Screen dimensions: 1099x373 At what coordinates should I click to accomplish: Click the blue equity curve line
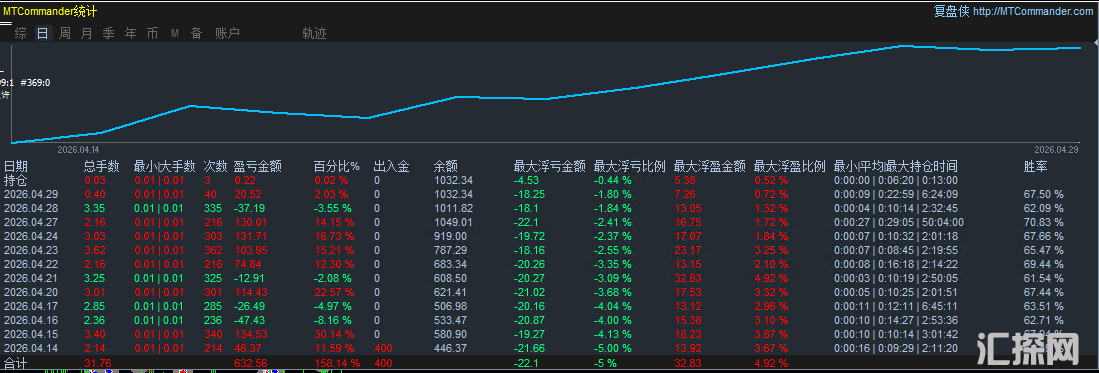coord(547,96)
